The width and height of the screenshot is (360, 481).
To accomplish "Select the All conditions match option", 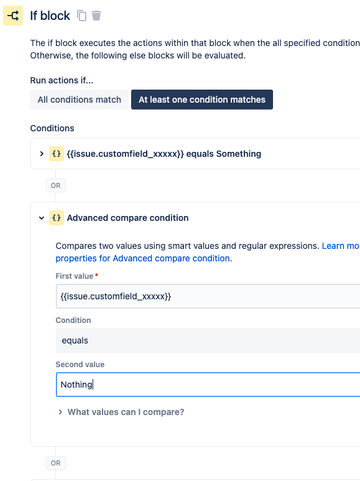I will click(79, 100).
